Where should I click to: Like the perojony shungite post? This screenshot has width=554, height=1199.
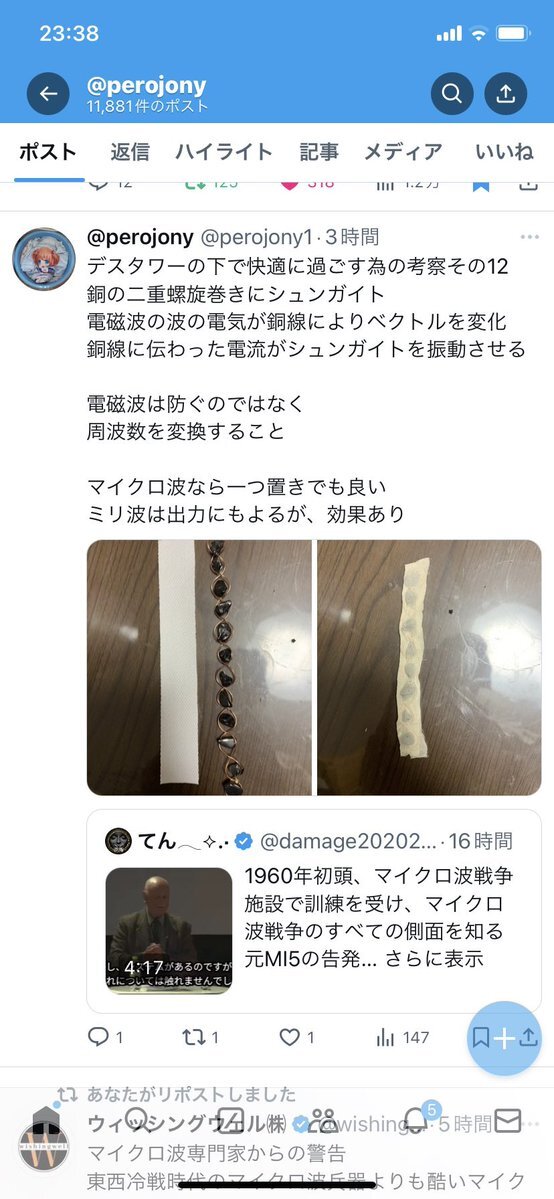coord(296,1037)
